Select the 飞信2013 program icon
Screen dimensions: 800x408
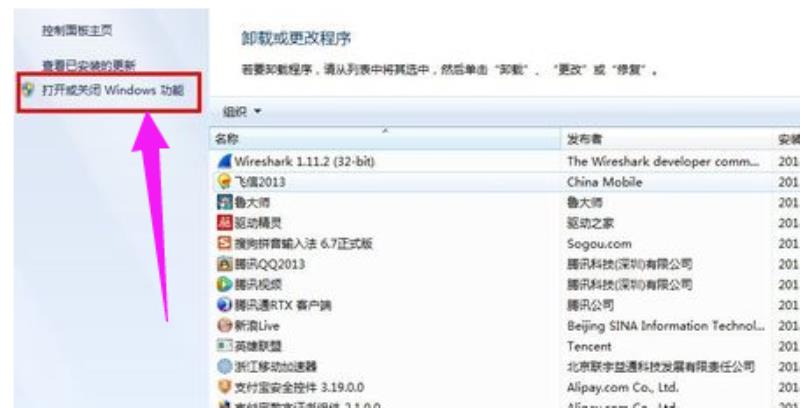[224, 182]
